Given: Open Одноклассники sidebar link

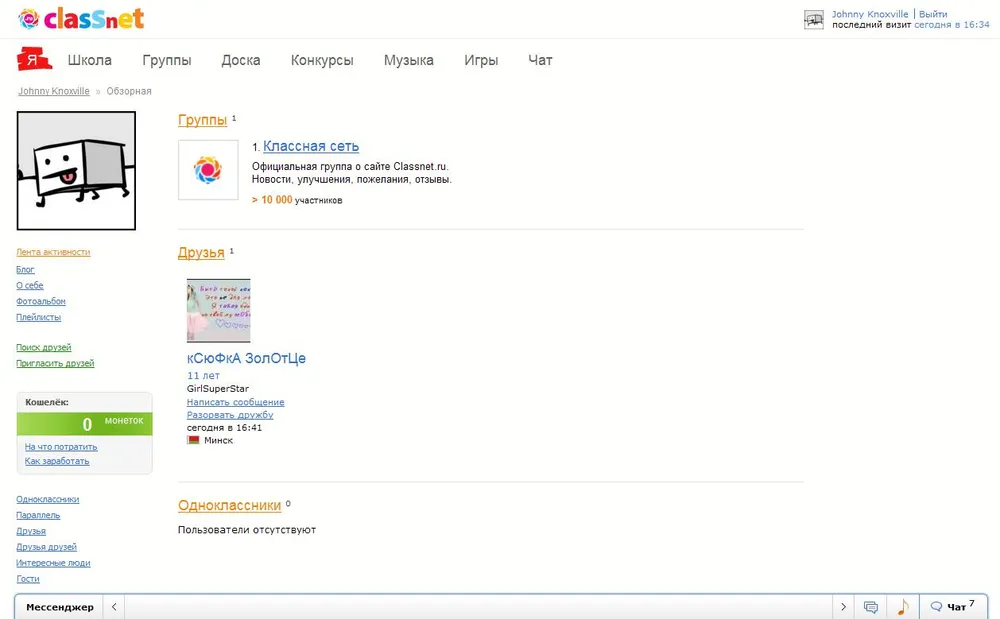Looking at the screenshot, I should (47, 499).
